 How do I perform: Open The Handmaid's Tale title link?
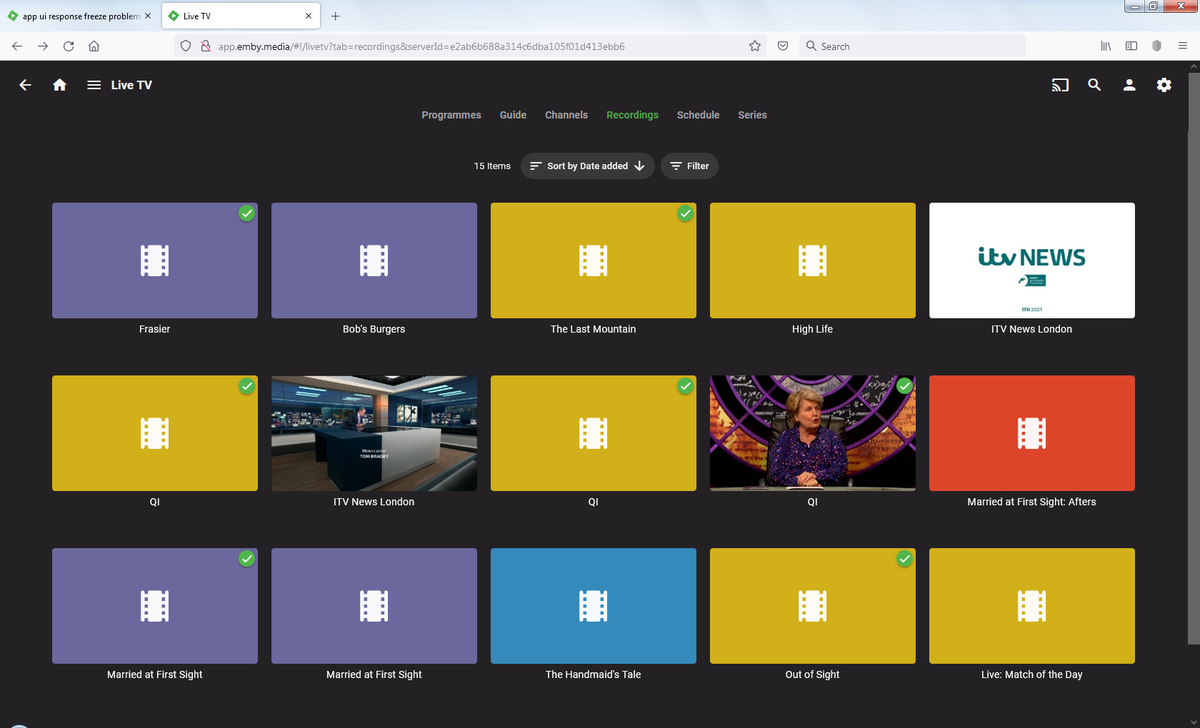point(593,675)
